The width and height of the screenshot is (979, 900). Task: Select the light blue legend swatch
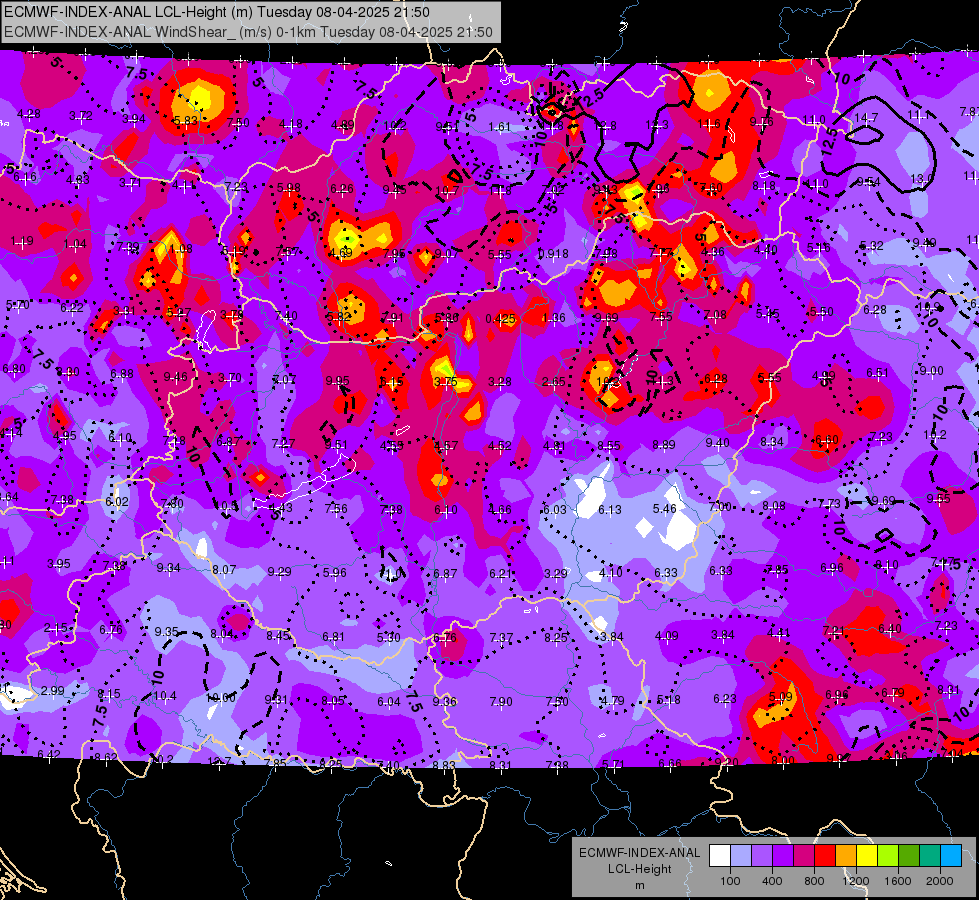pyautogui.click(x=741, y=856)
